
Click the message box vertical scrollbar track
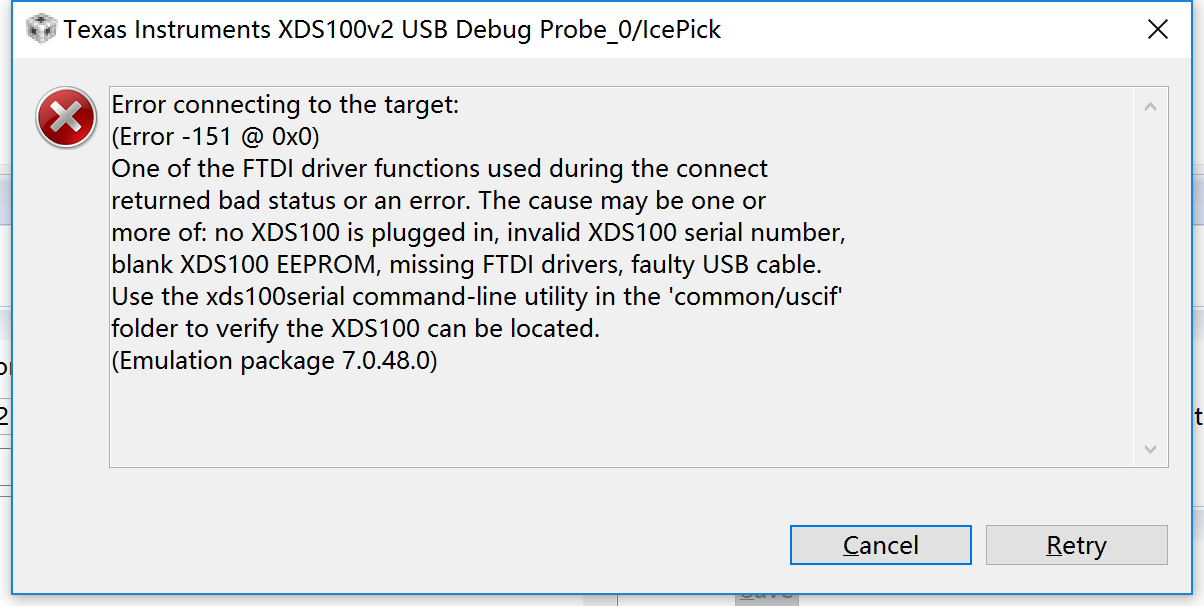[1149, 277]
